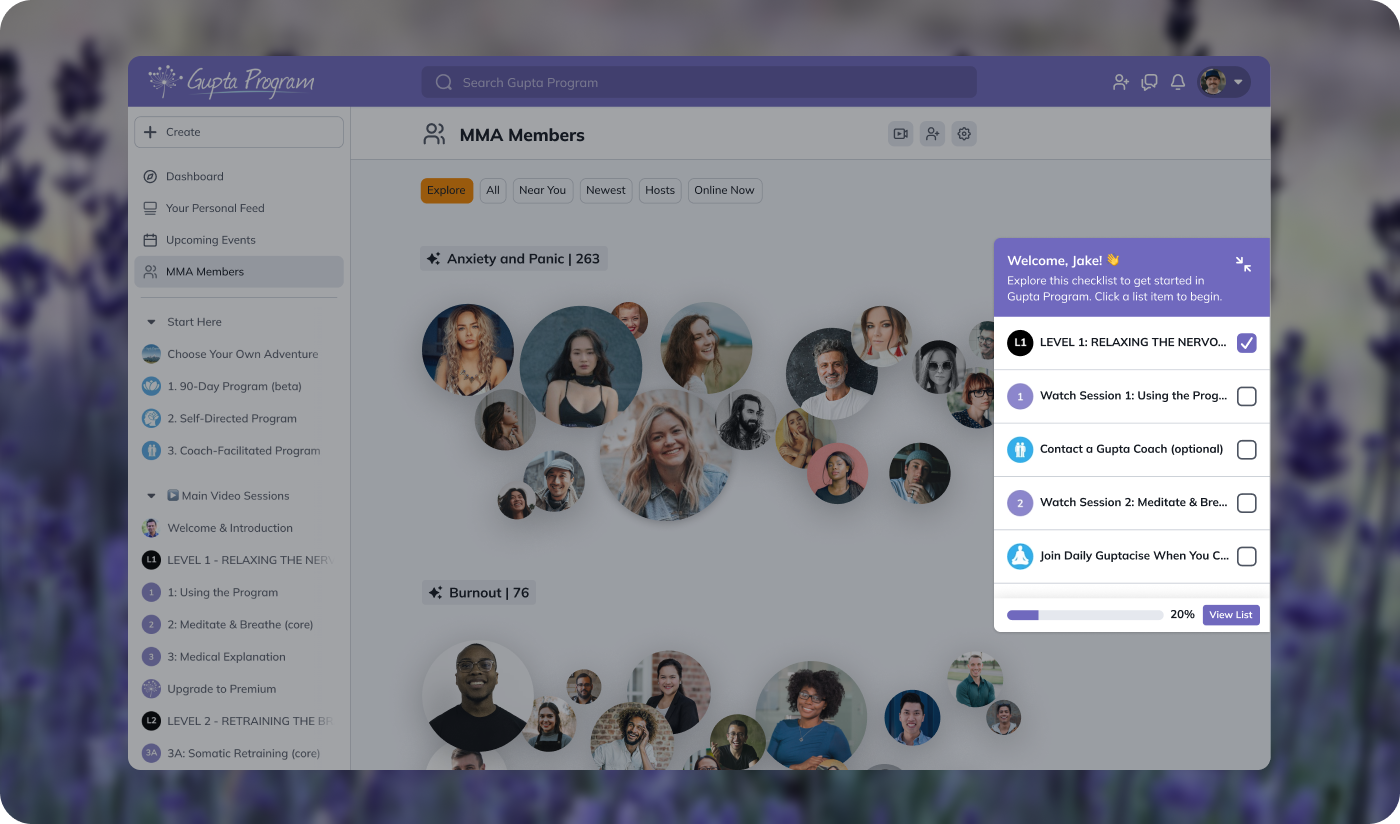Open 1. 90-Day Program (beta)
The width and height of the screenshot is (1400, 824).
click(239, 386)
